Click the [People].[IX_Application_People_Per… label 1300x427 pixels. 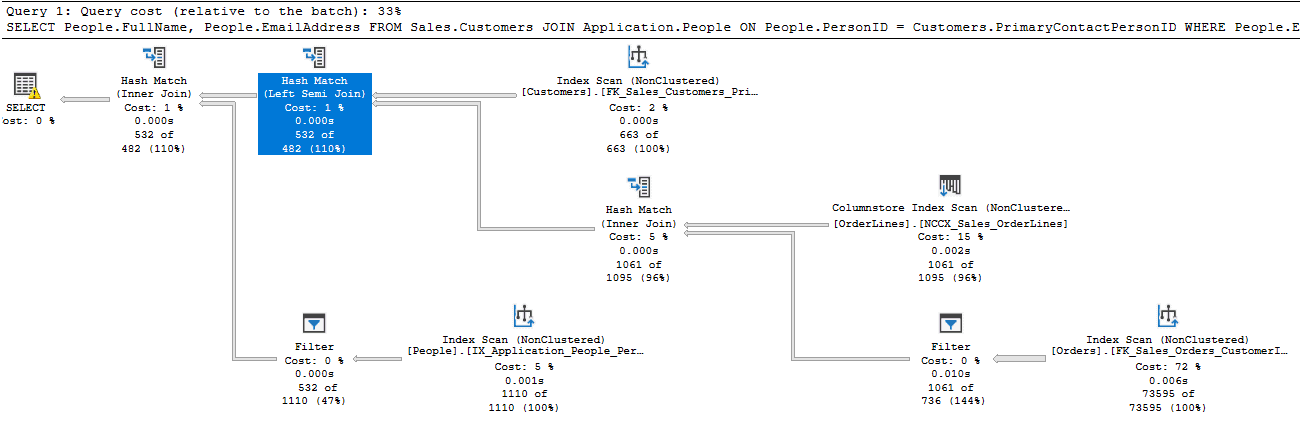pyautogui.click(x=525, y=352)
